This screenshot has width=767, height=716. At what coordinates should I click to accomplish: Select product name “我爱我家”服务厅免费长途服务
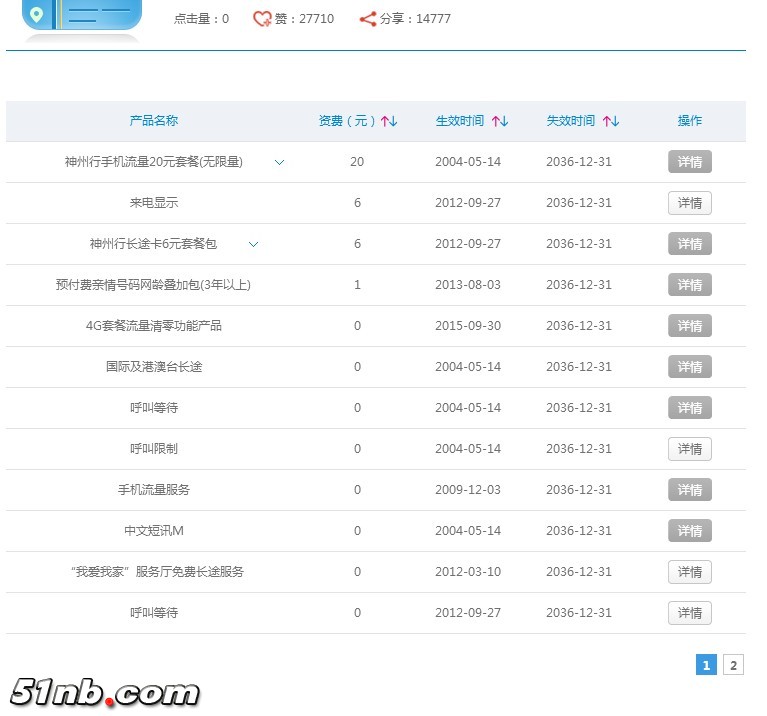pyautogui.click(x=157, y=572)
